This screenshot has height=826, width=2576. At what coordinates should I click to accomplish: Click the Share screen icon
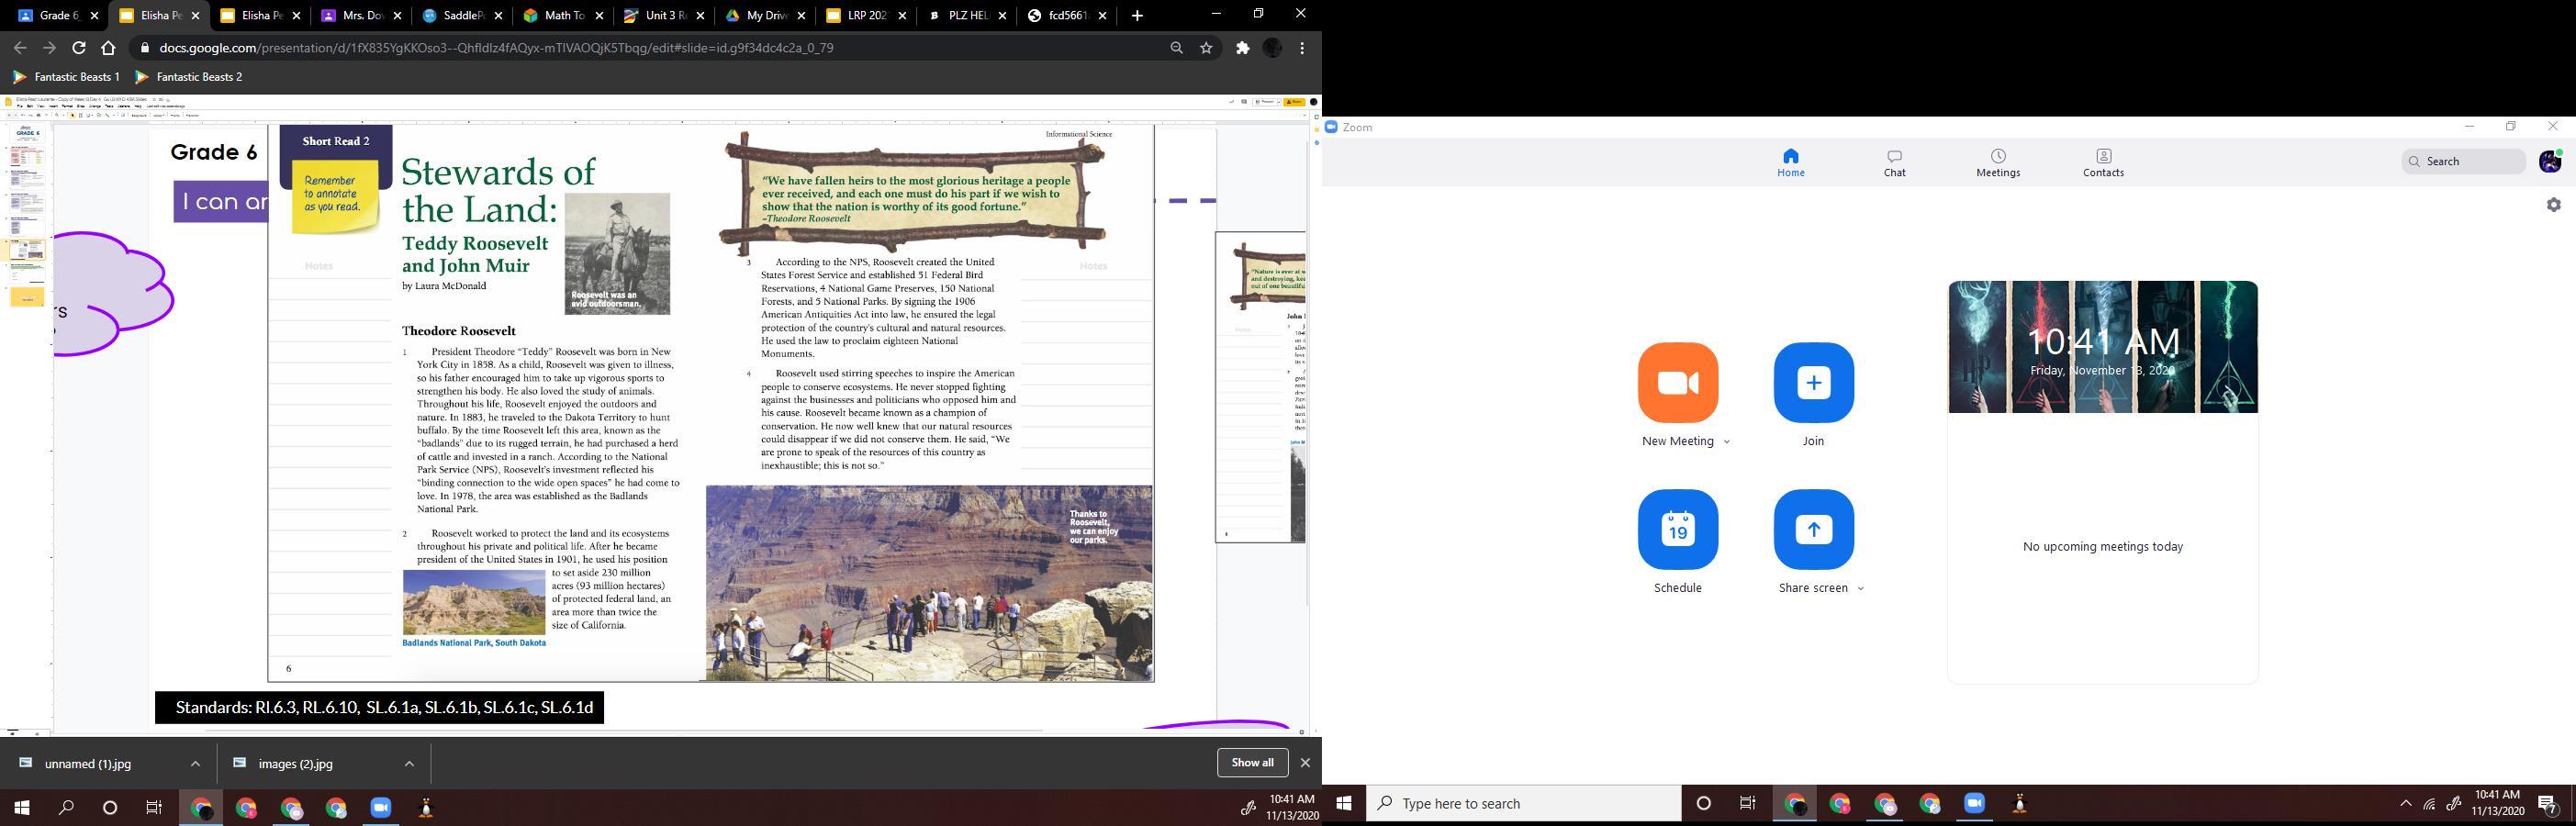pyautogui.click(x=1812, y=530)
